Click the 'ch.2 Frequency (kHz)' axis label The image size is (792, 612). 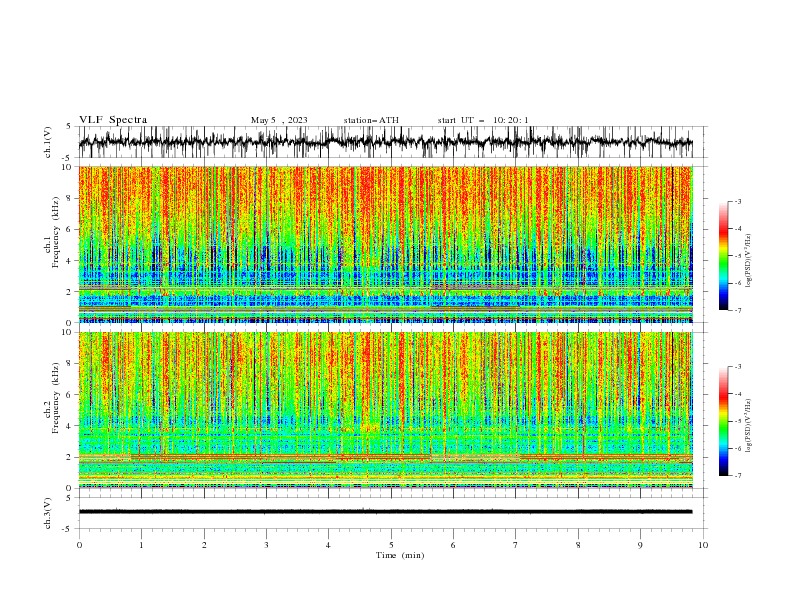tap(51, 397)
